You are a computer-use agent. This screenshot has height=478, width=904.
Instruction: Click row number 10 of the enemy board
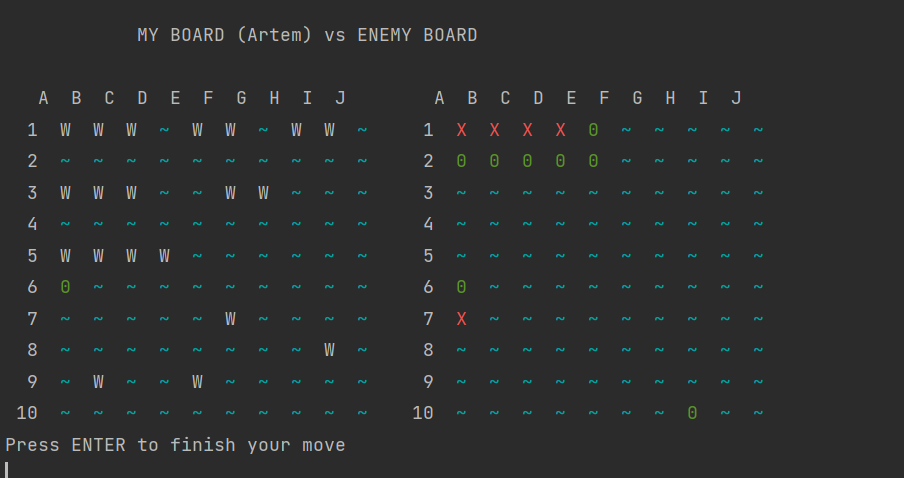coord(423,413)
